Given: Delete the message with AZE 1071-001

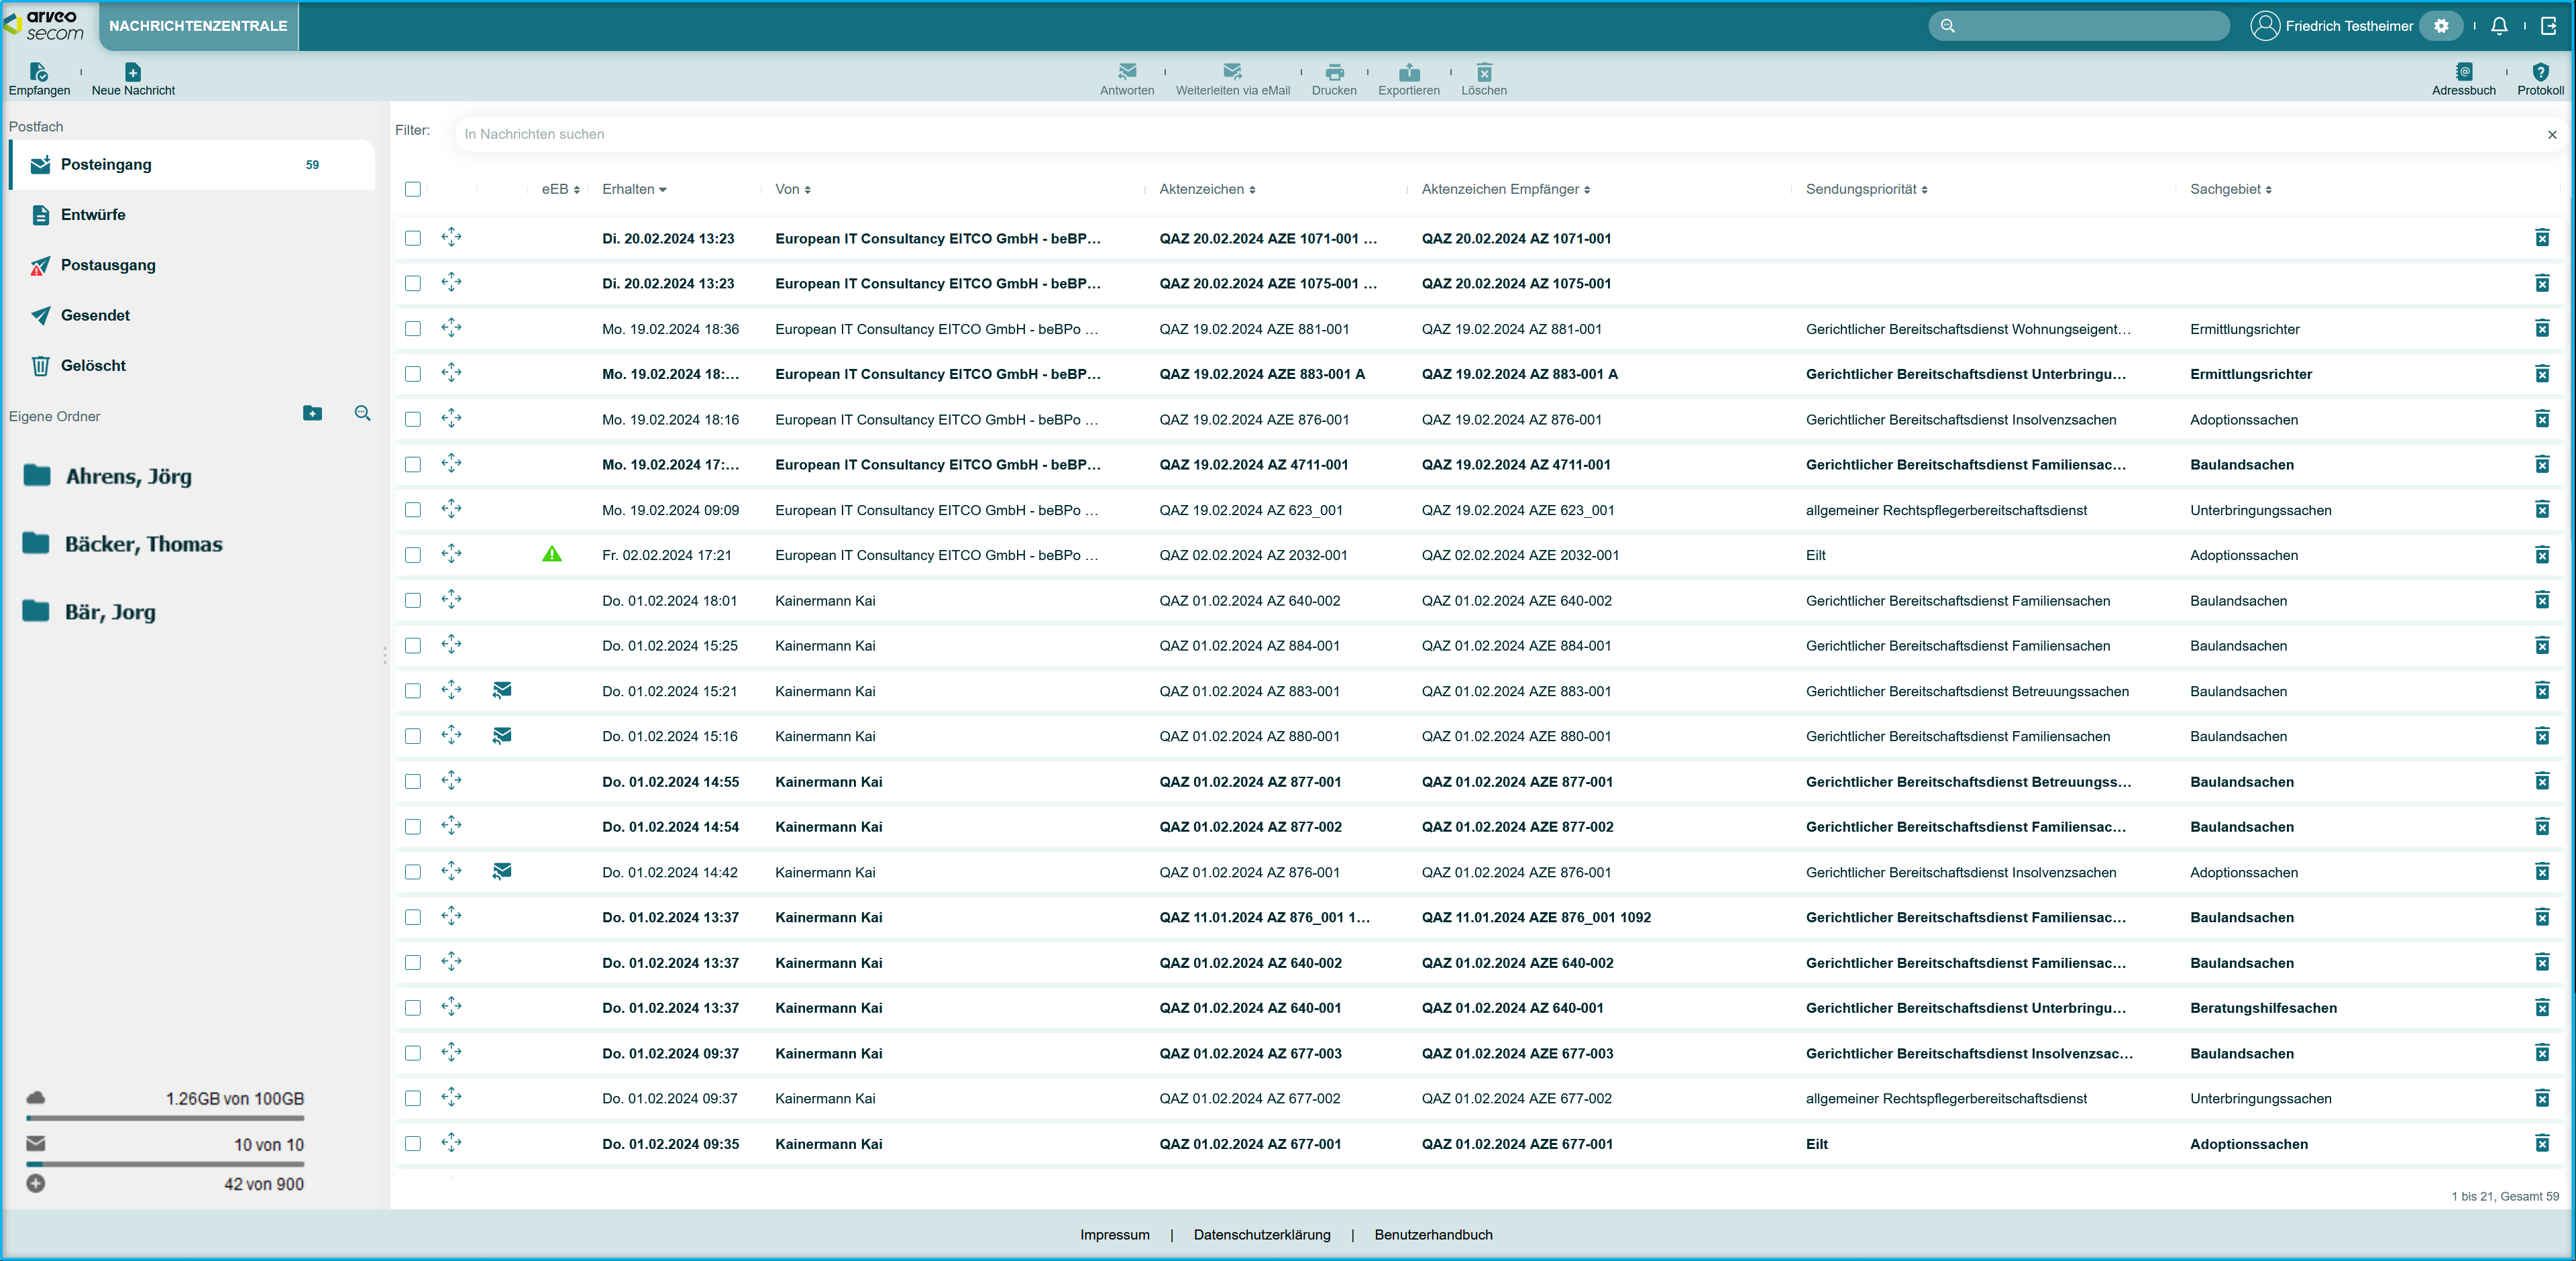Looking at the screenshot, I should point(2542,238).
